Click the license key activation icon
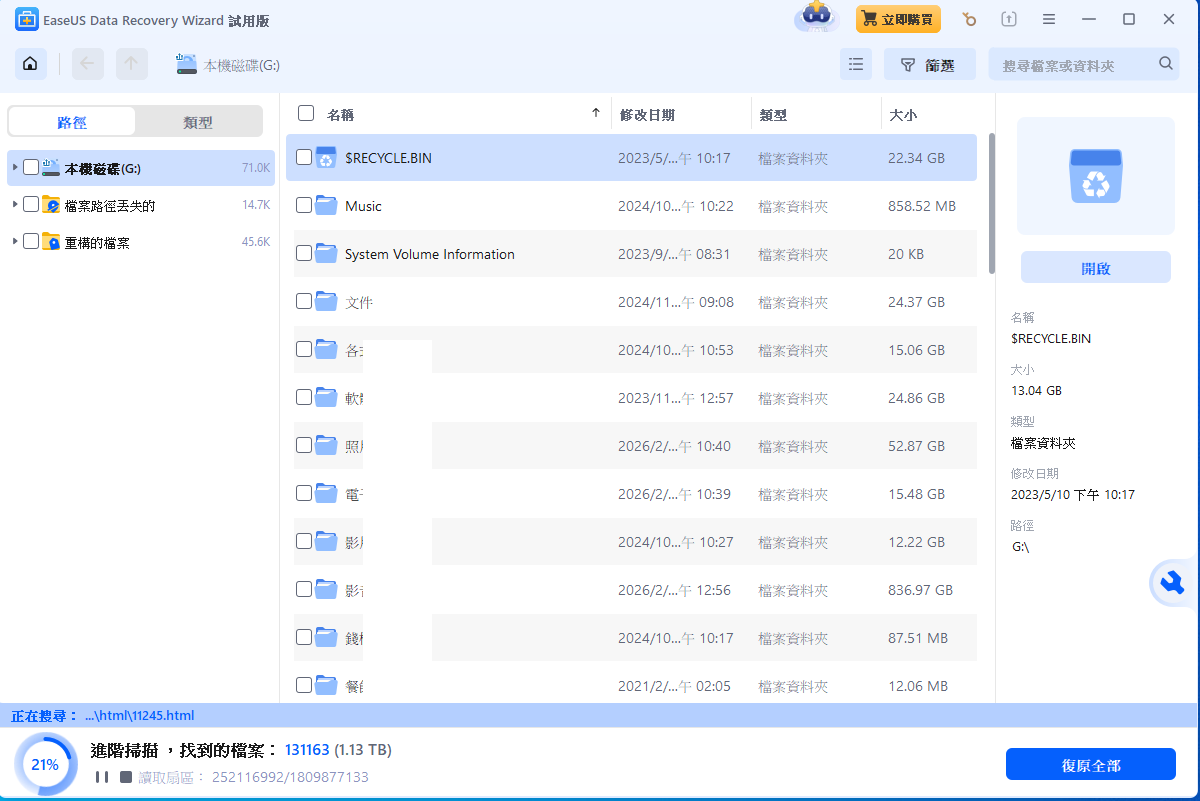This screenshot has width=1200, height=801. tap(969, 18)
